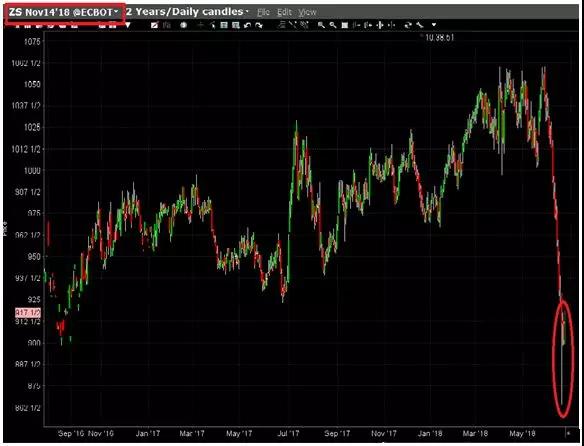This screenshot has width=584, height=446.
Task: Expand the 2 Years/Daily candles period selector
Action: click(x=187, y=12)
